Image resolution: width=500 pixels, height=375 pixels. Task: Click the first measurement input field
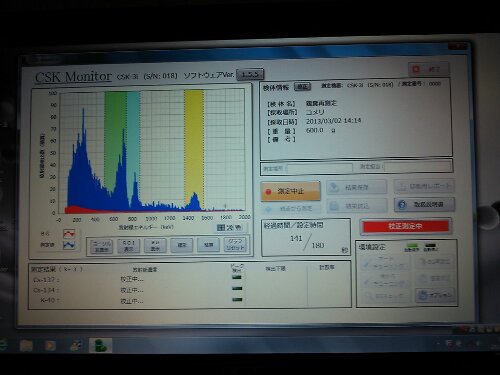click(x=319, y=168)
